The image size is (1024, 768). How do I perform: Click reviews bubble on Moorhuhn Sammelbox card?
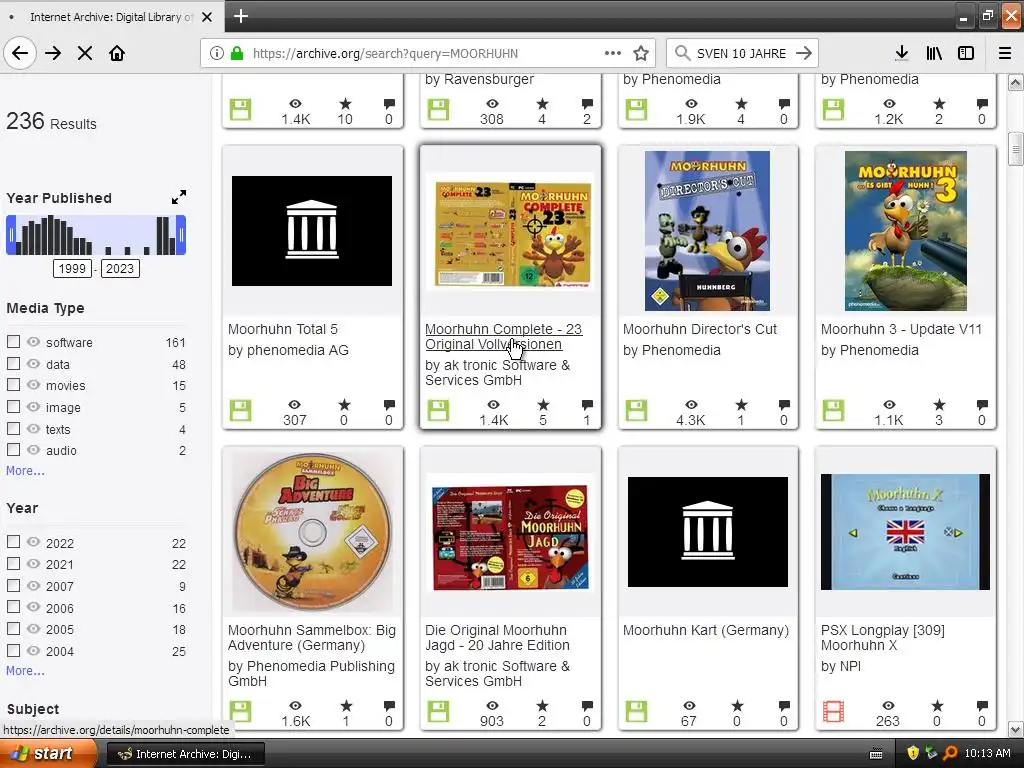[389, 706]
